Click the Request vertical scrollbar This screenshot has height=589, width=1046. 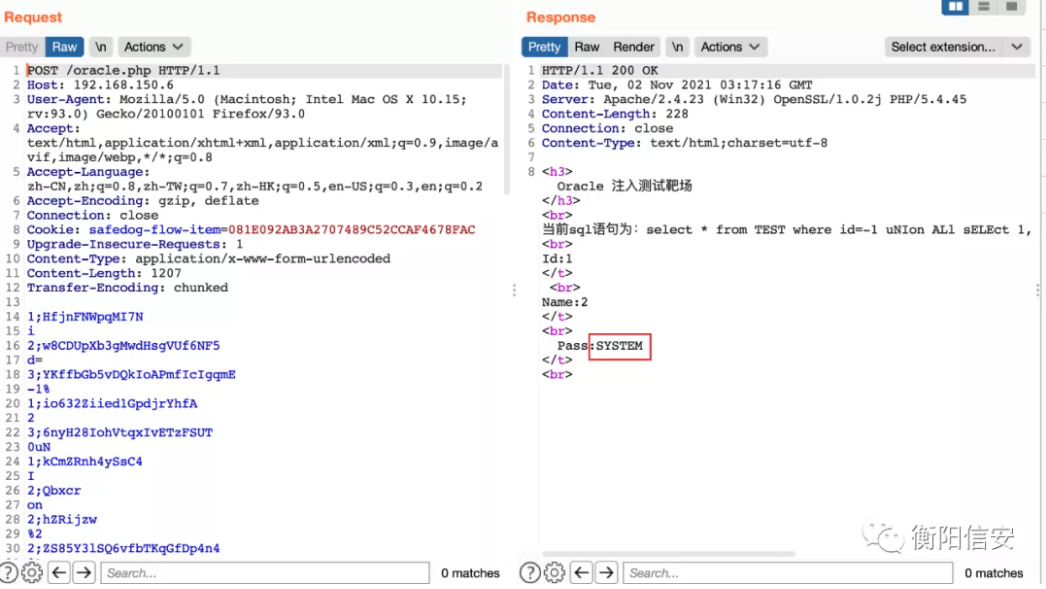pos(507,129)
